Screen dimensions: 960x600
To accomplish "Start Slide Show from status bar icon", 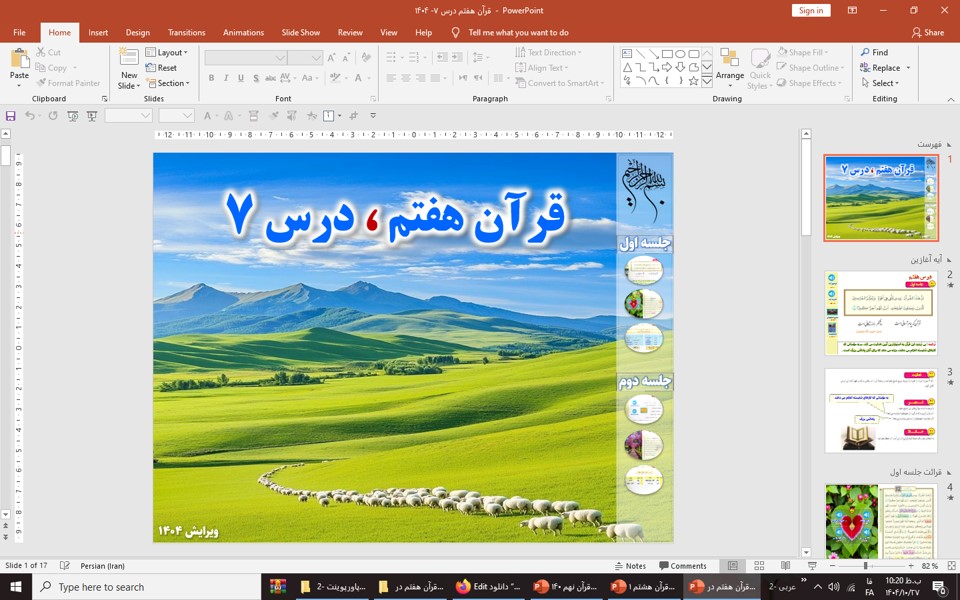I will click(811, 566).
